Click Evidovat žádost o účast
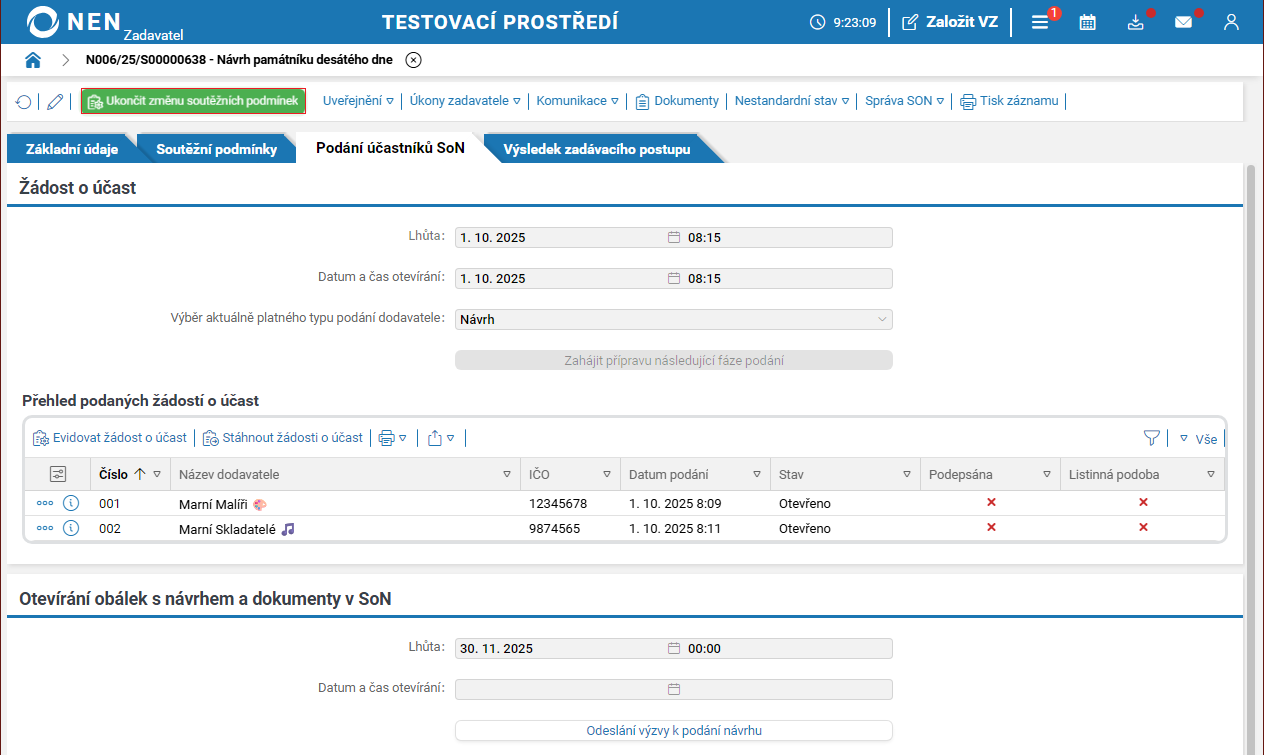 click(110, 438)
